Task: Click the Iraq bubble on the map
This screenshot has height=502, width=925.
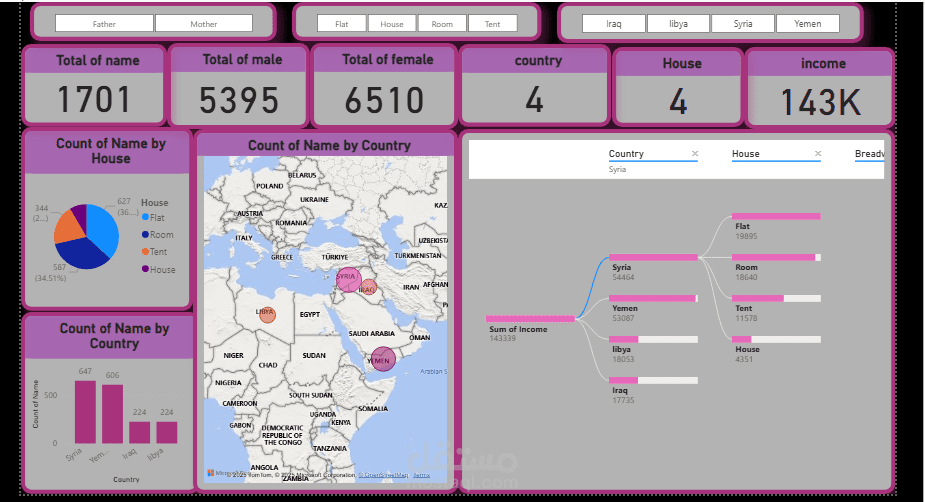Action: point(369,287)
